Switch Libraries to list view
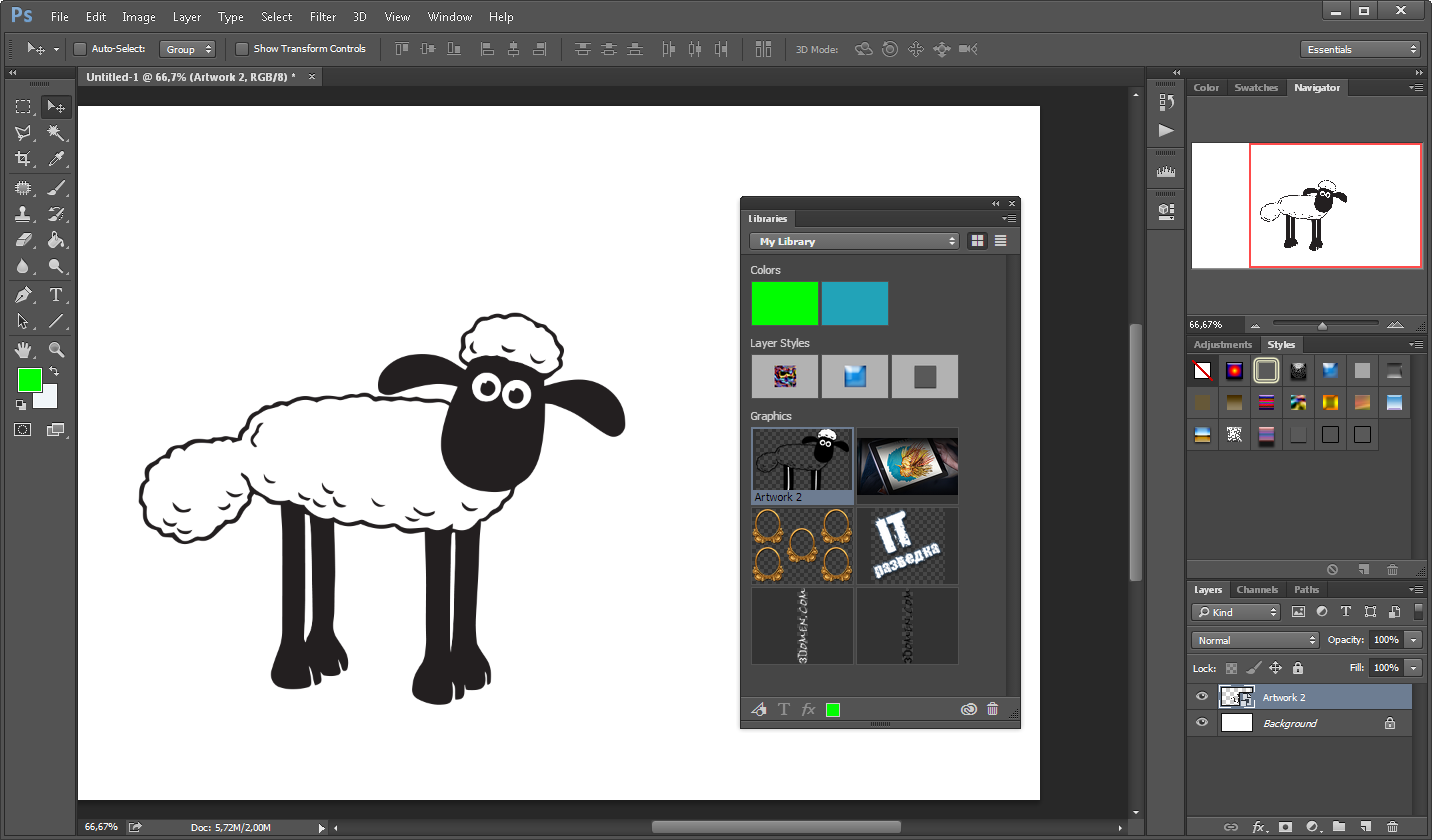Viewport: 1432px width, 840px height. [x=1000, y=241]
